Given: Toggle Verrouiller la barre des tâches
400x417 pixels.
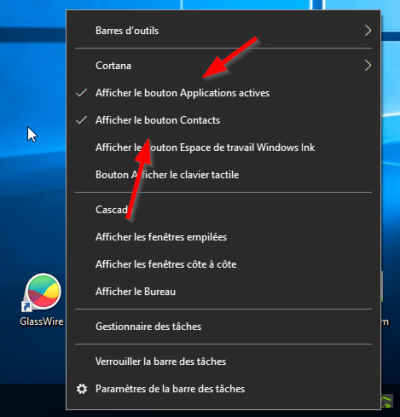Looking at the screenshot, I should (x=223, y=361).
